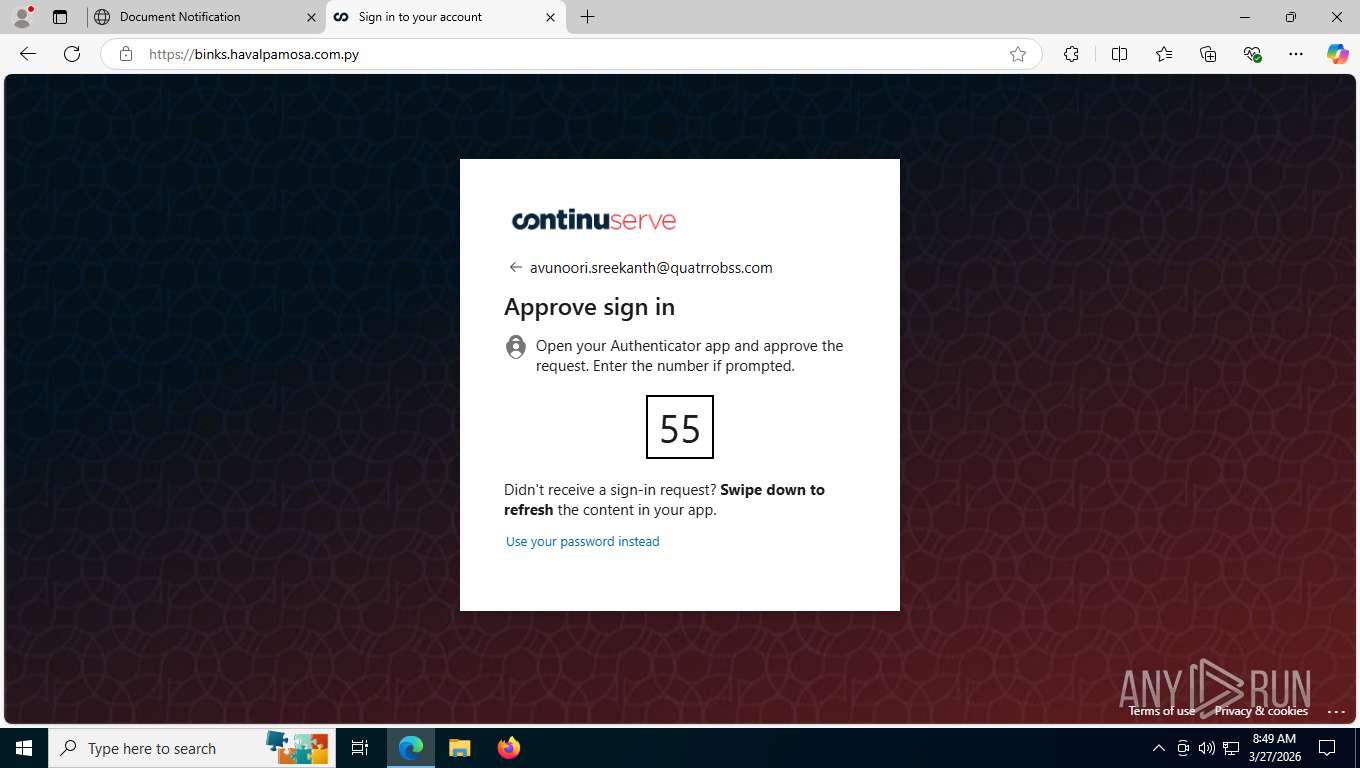
Task: Click the taskbar search box
Action: point(190,748)
